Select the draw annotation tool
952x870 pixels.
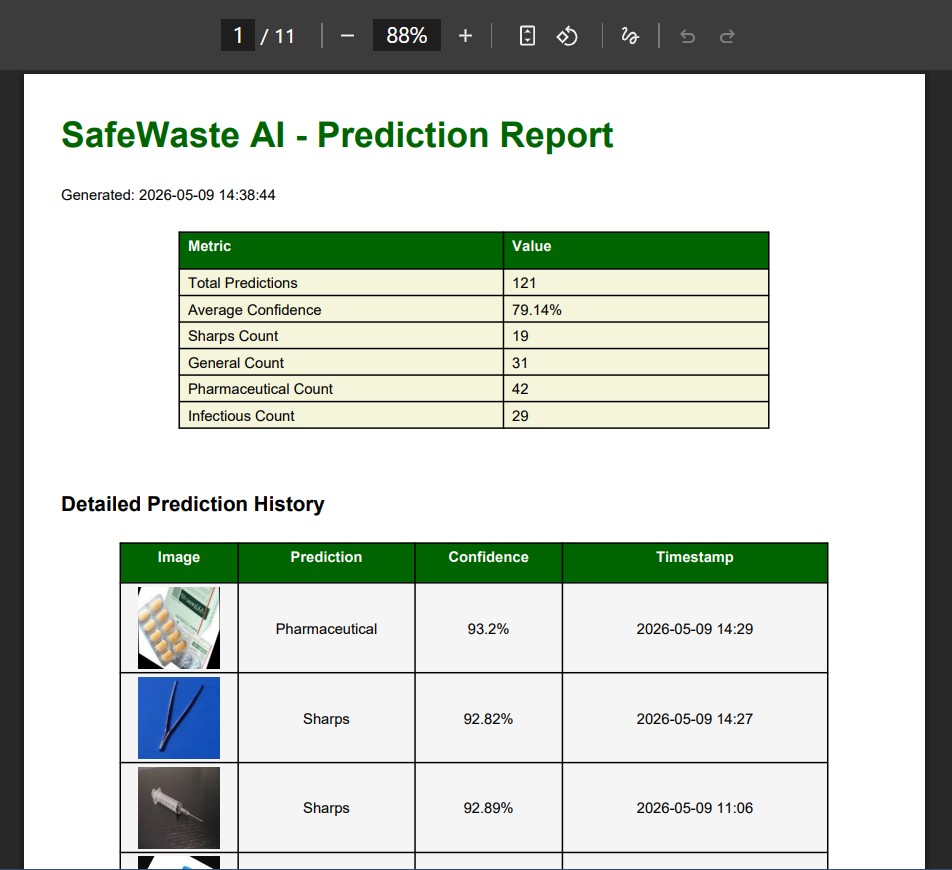click(630, 36)
